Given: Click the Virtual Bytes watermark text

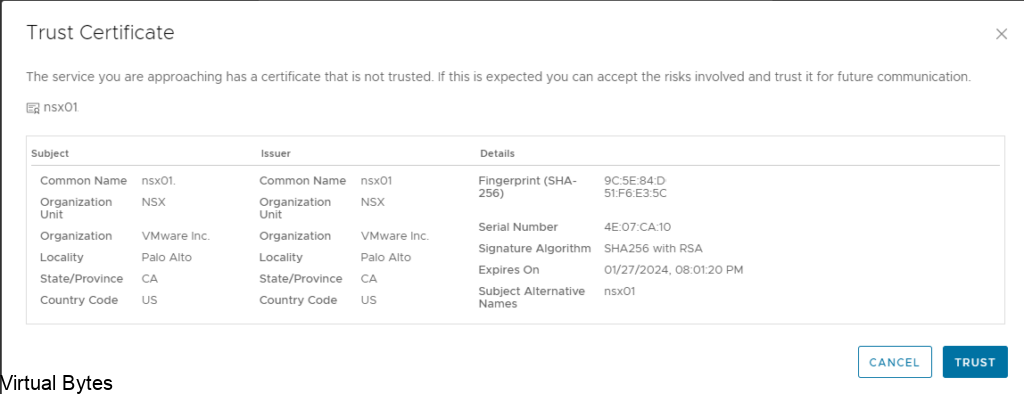Looking at the screenshot, I should tap(57, 384).
